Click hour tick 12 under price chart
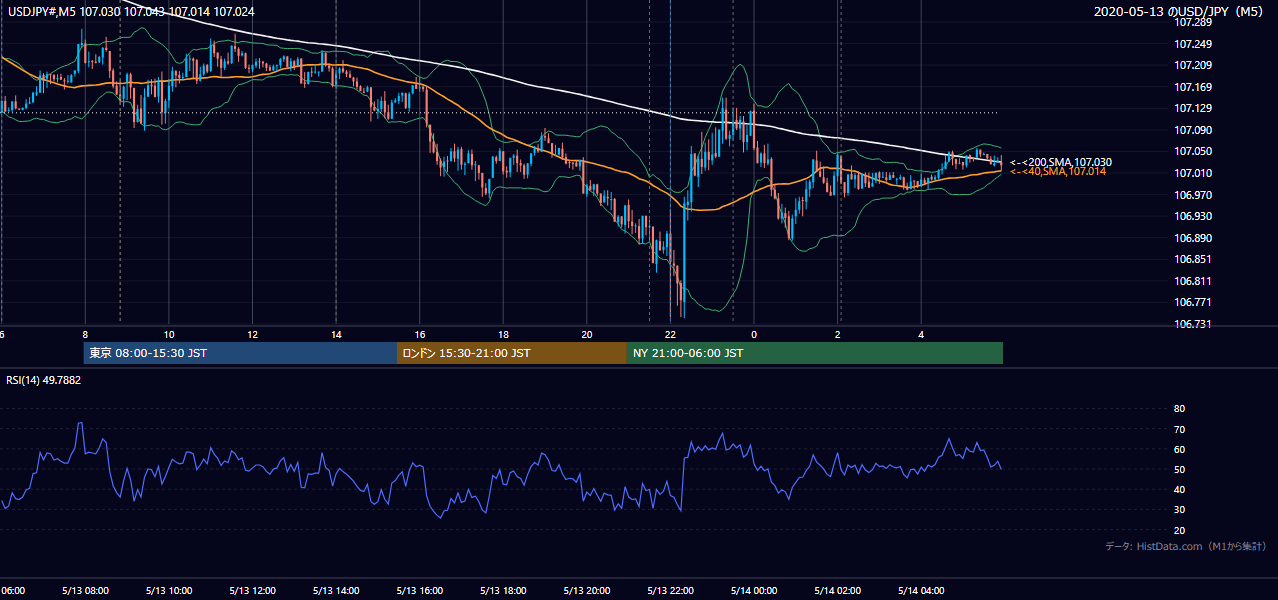 [252, 335]
